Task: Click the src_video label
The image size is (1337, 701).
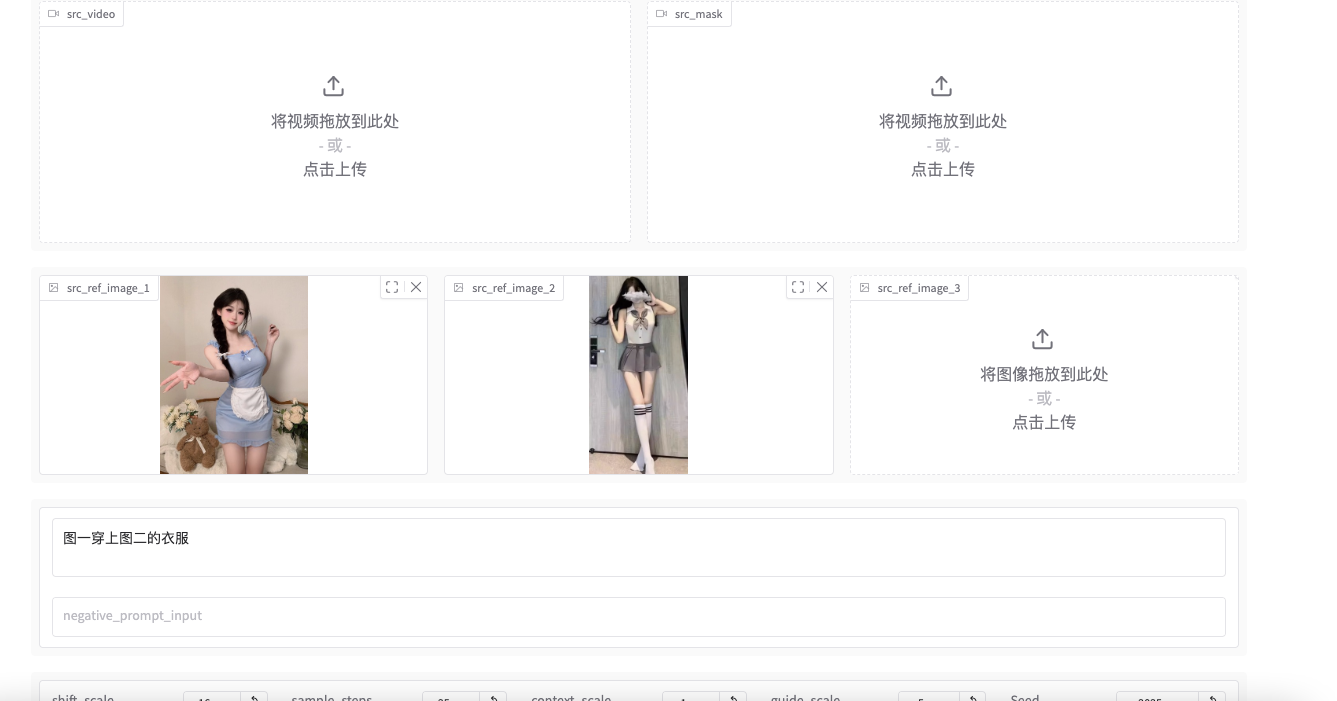Action: (91, 14)
